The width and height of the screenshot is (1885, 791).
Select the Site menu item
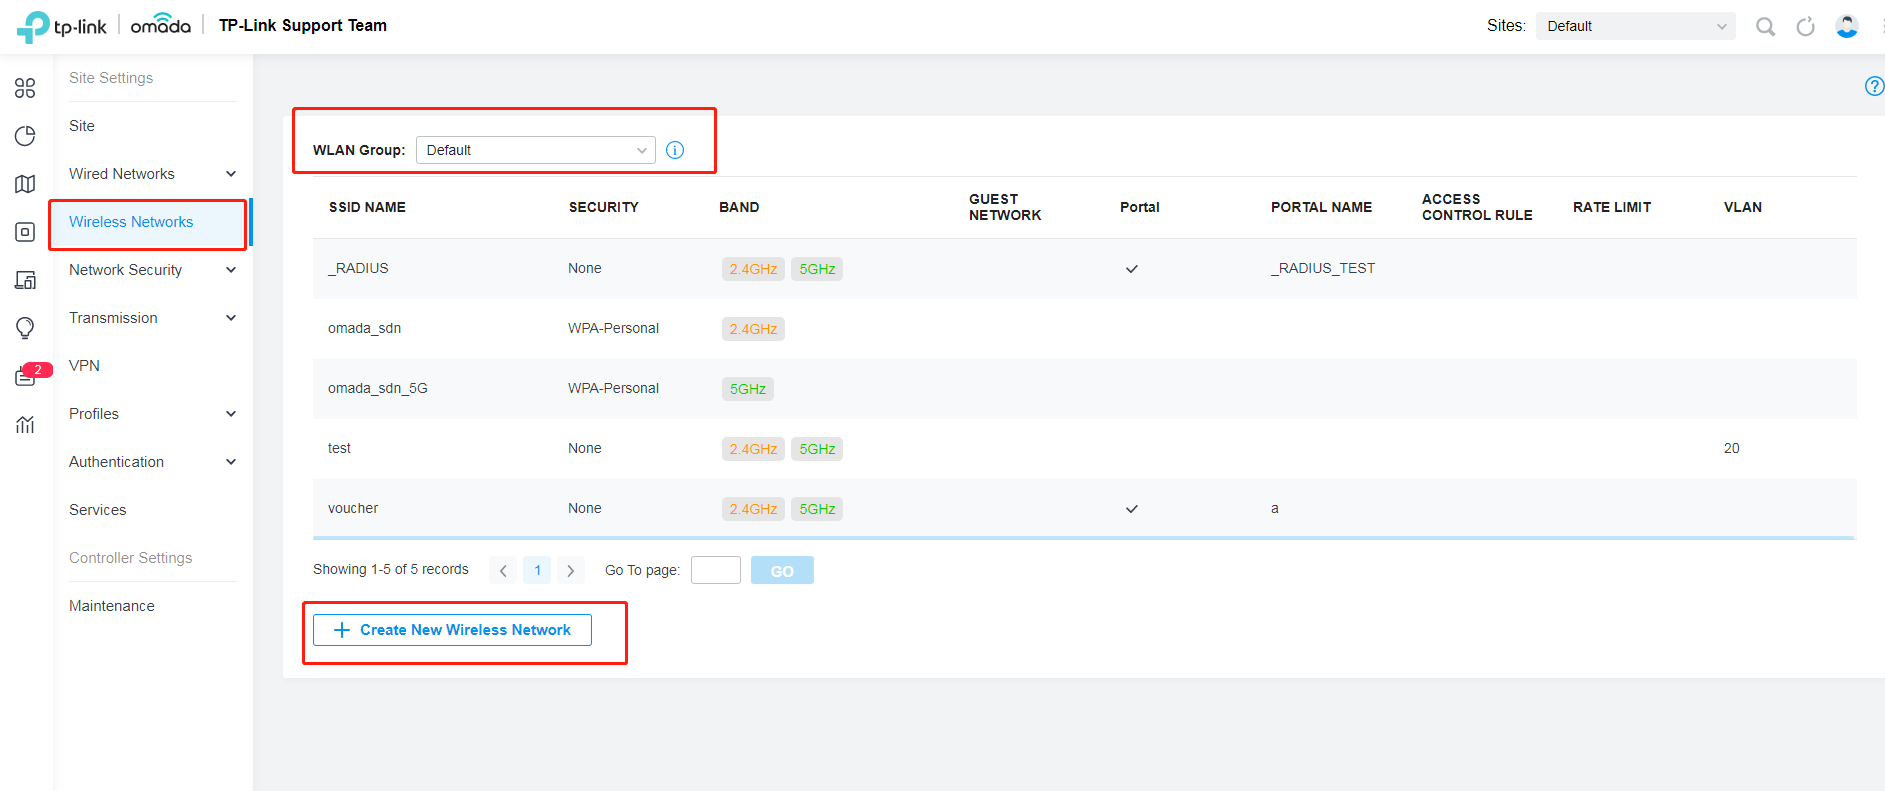[82, 126]
